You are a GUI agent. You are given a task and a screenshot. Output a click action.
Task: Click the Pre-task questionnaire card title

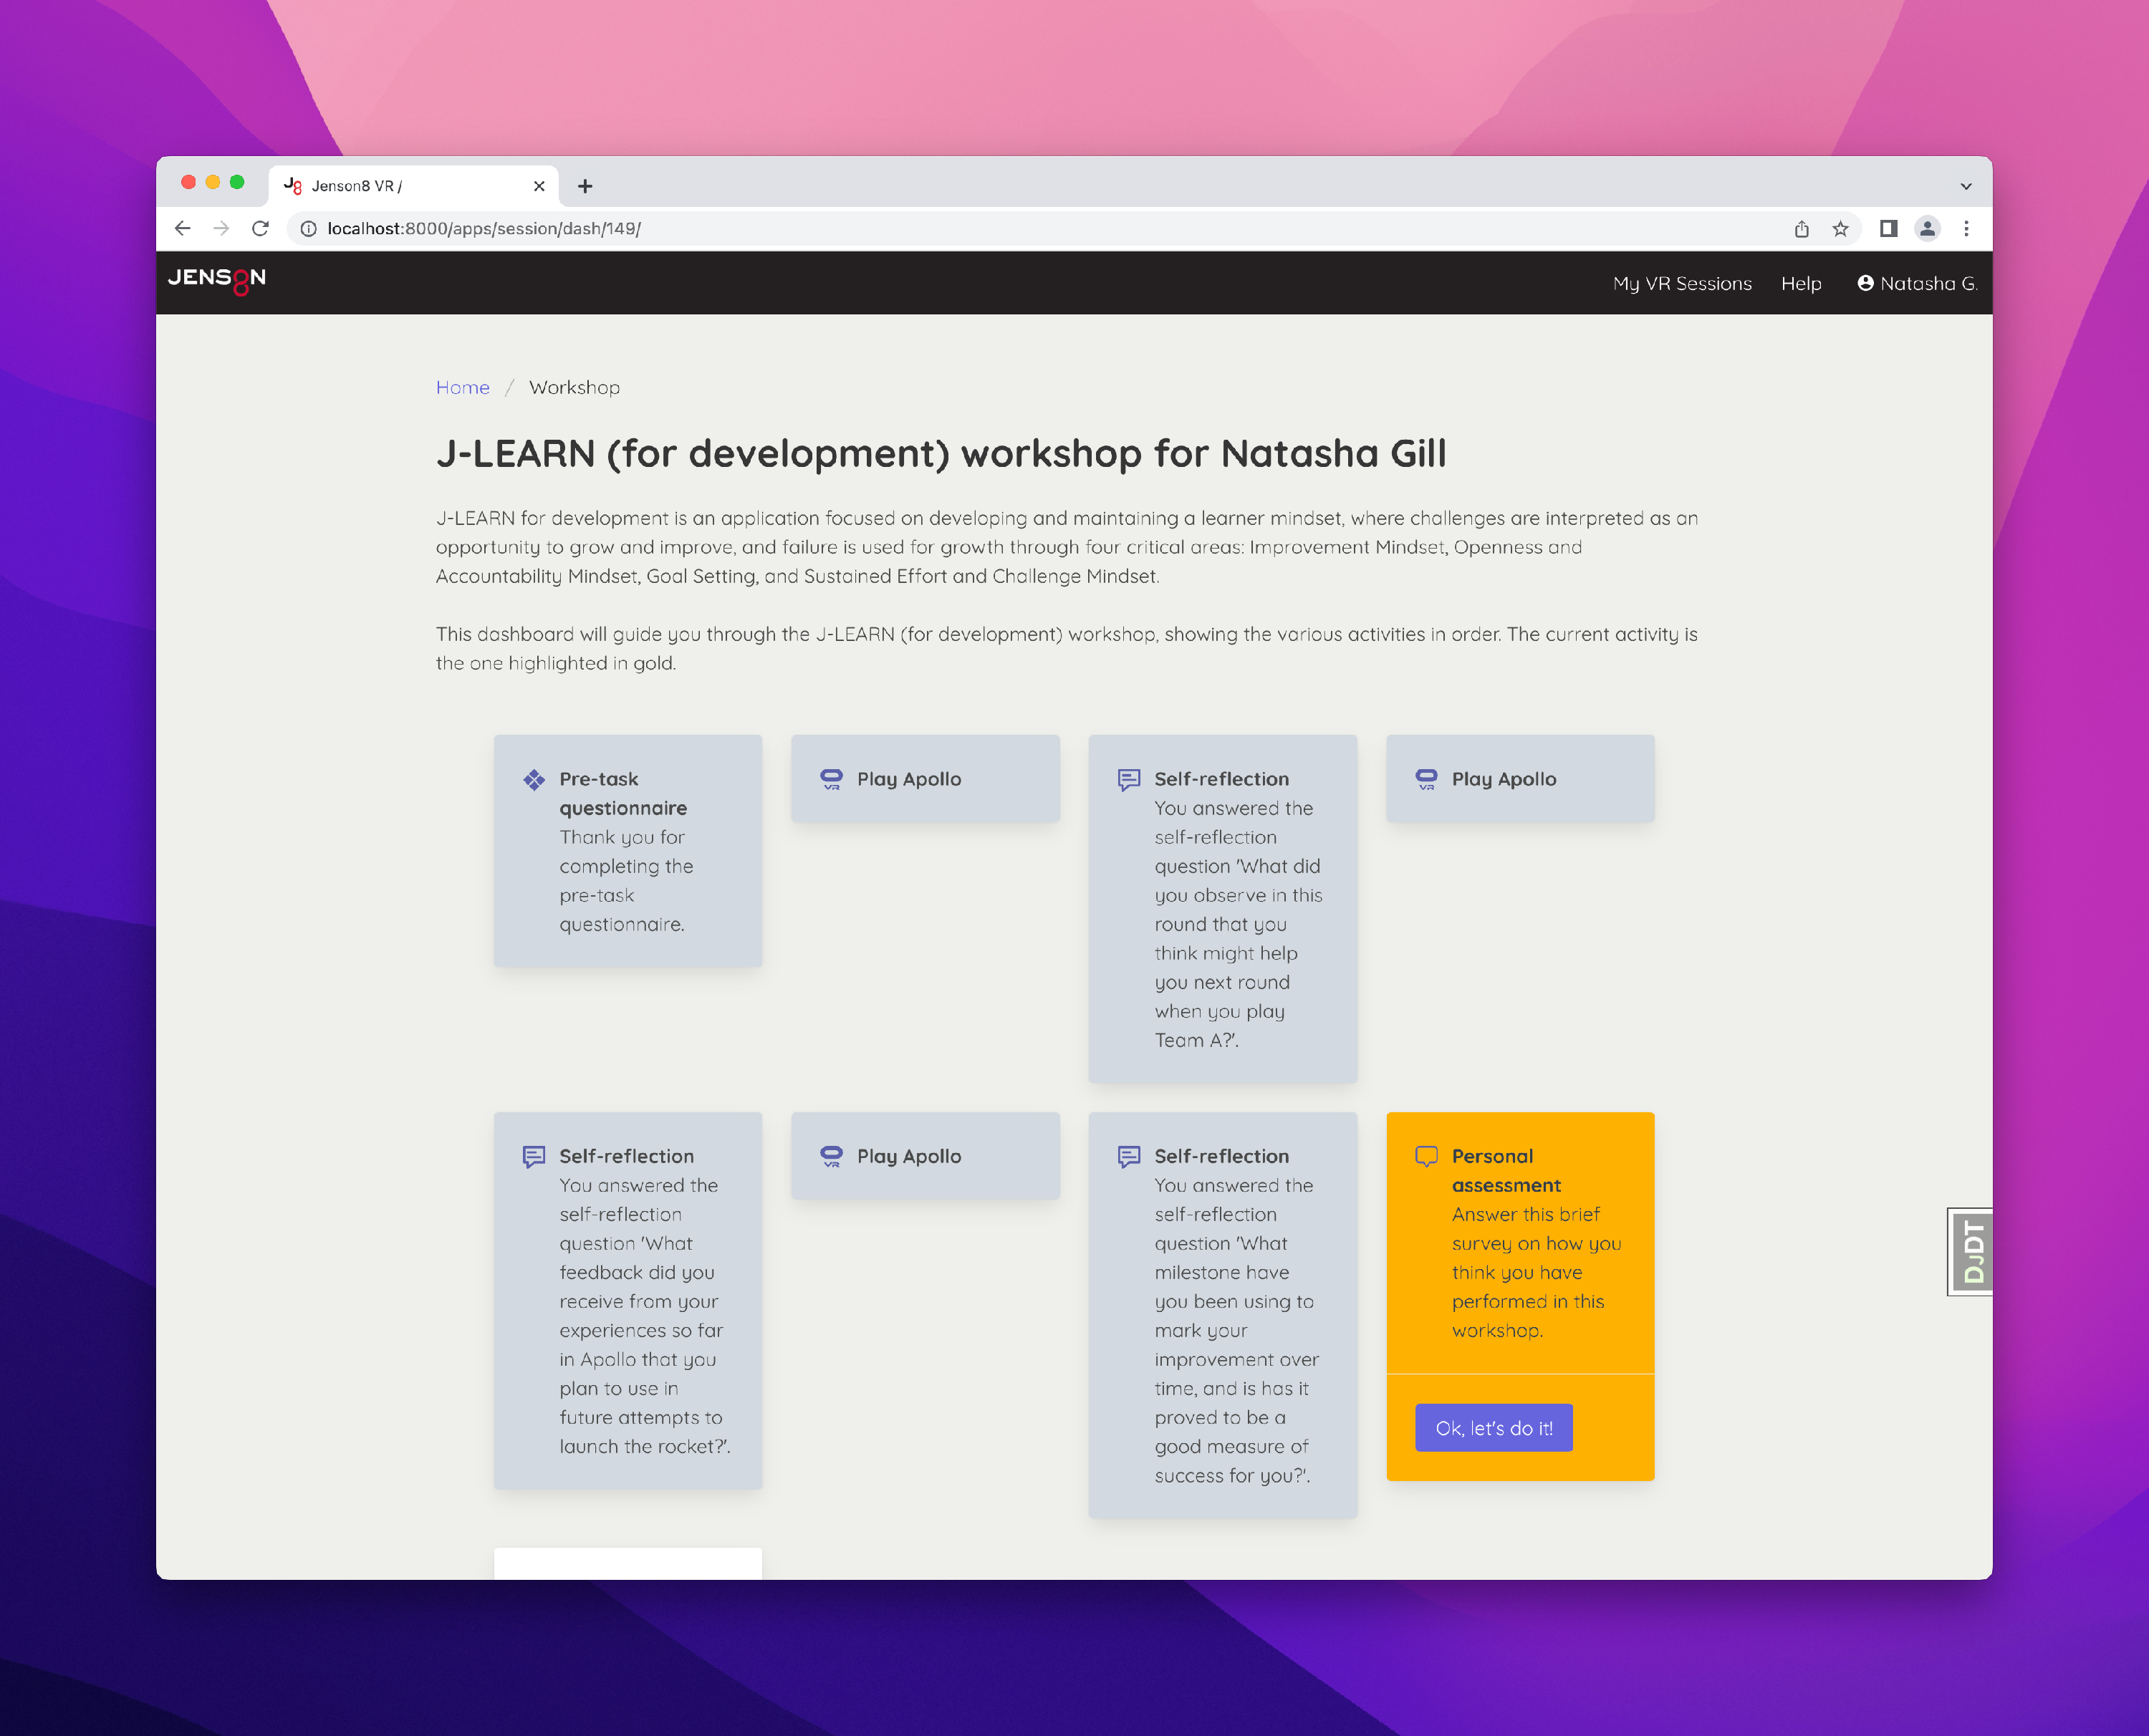623,794
